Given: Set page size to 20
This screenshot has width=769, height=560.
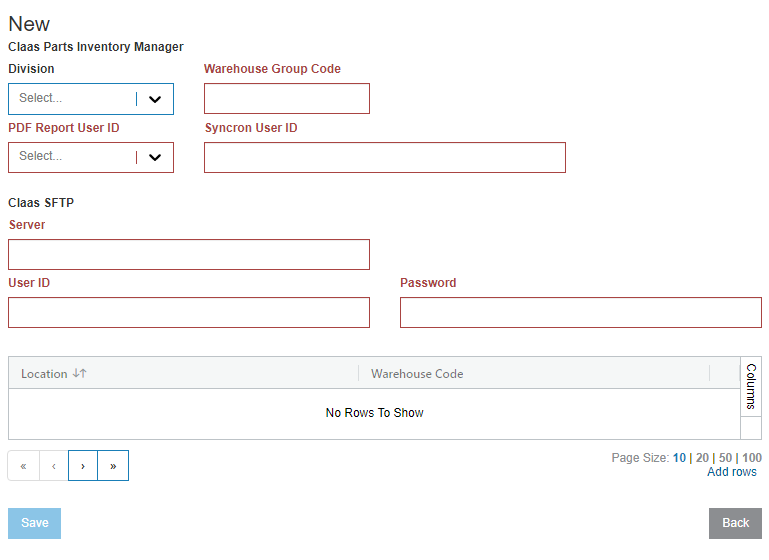Looking at the screenshot, I should pyautogui.click(x=702, y=458).
